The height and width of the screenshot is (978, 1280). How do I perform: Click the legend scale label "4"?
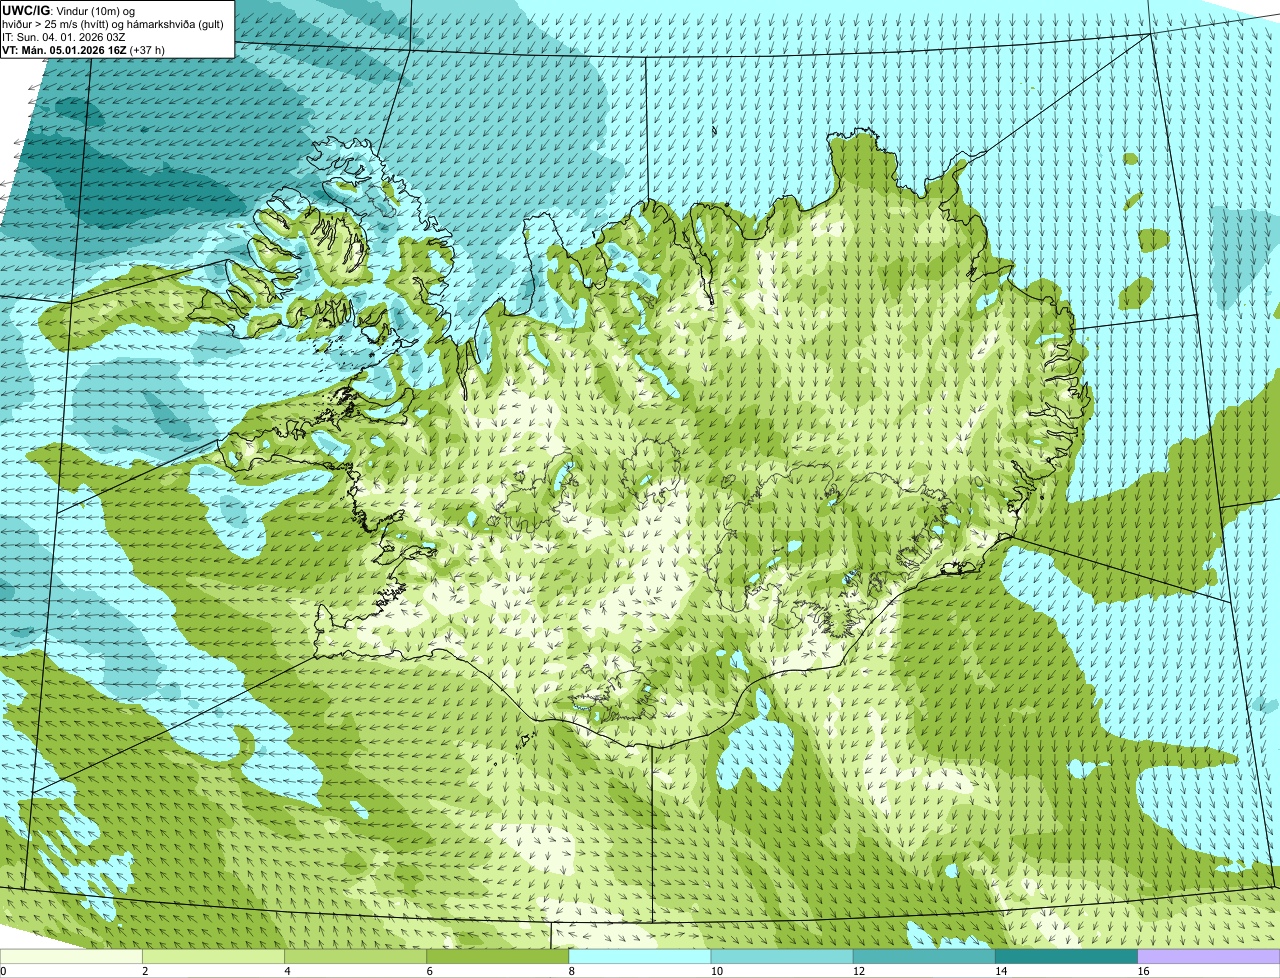tap(287, 971)
